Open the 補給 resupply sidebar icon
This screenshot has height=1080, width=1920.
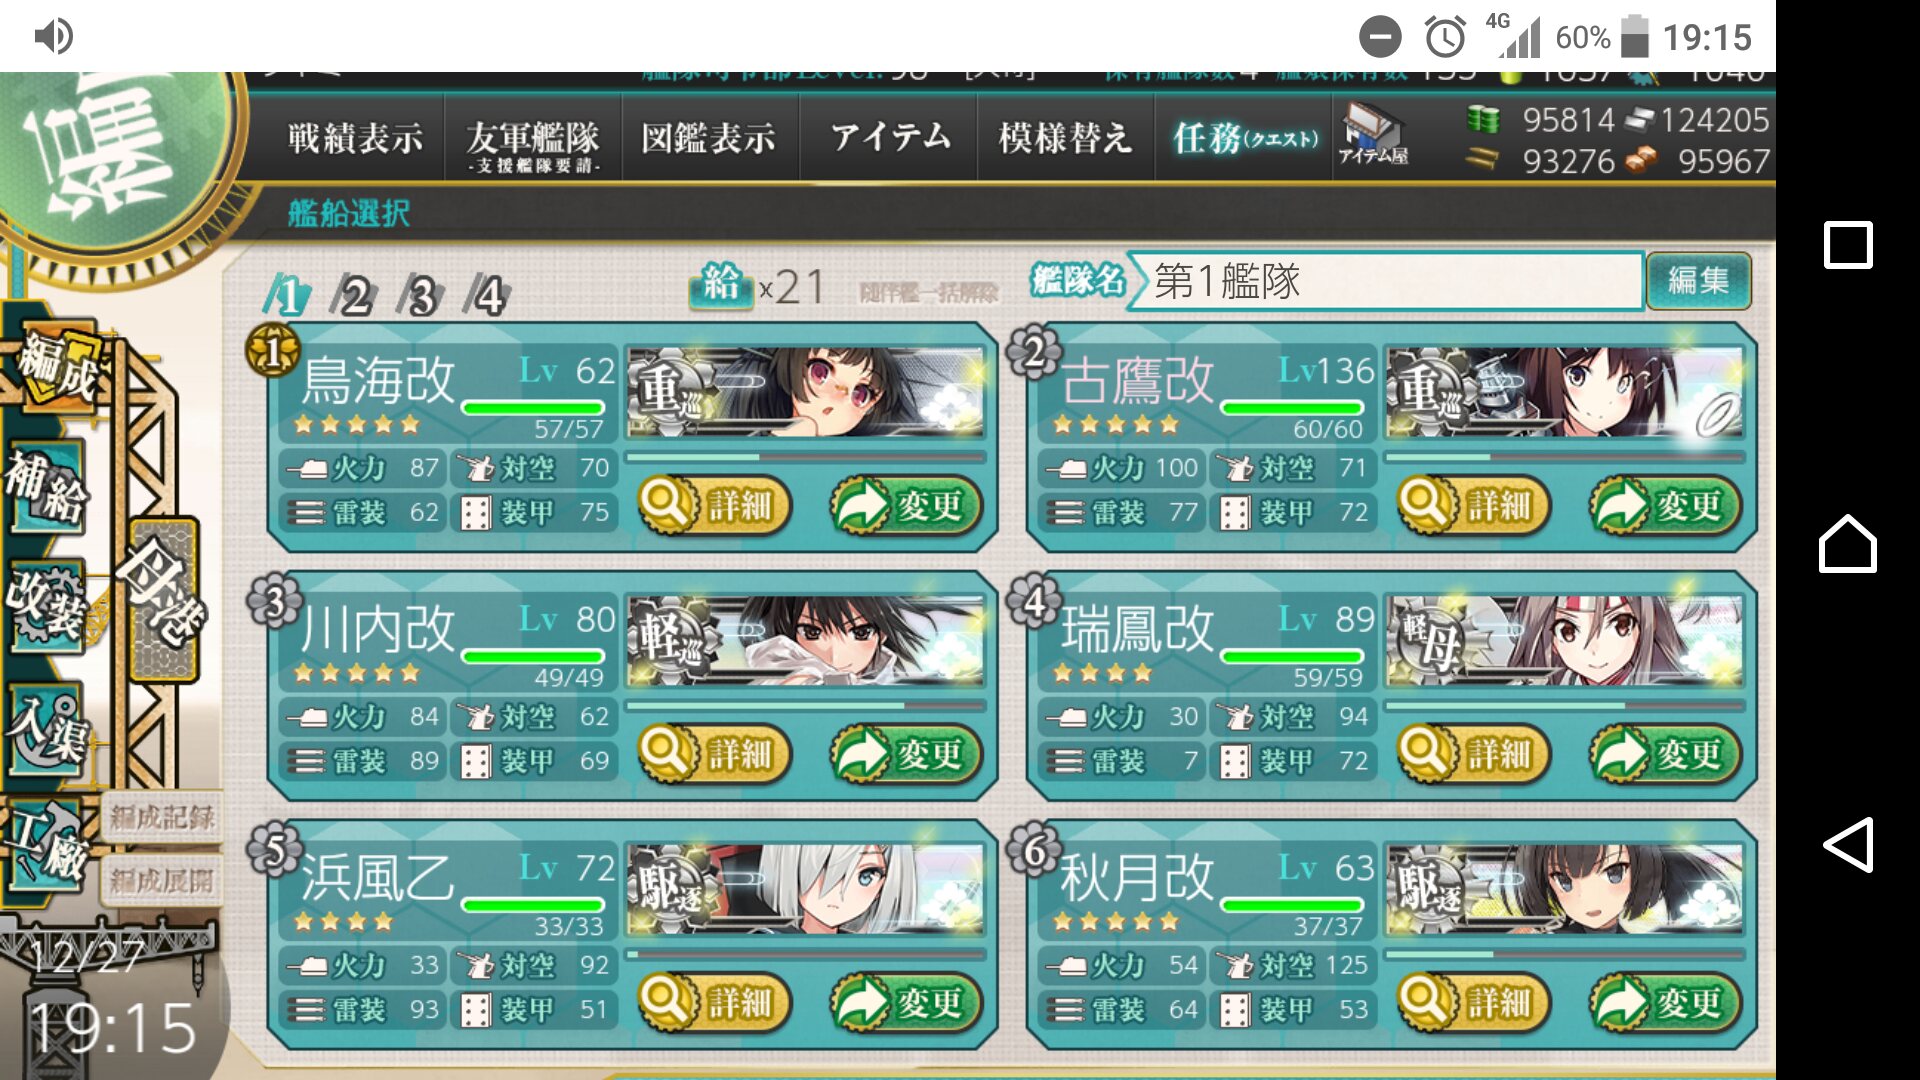click(47, 485)
